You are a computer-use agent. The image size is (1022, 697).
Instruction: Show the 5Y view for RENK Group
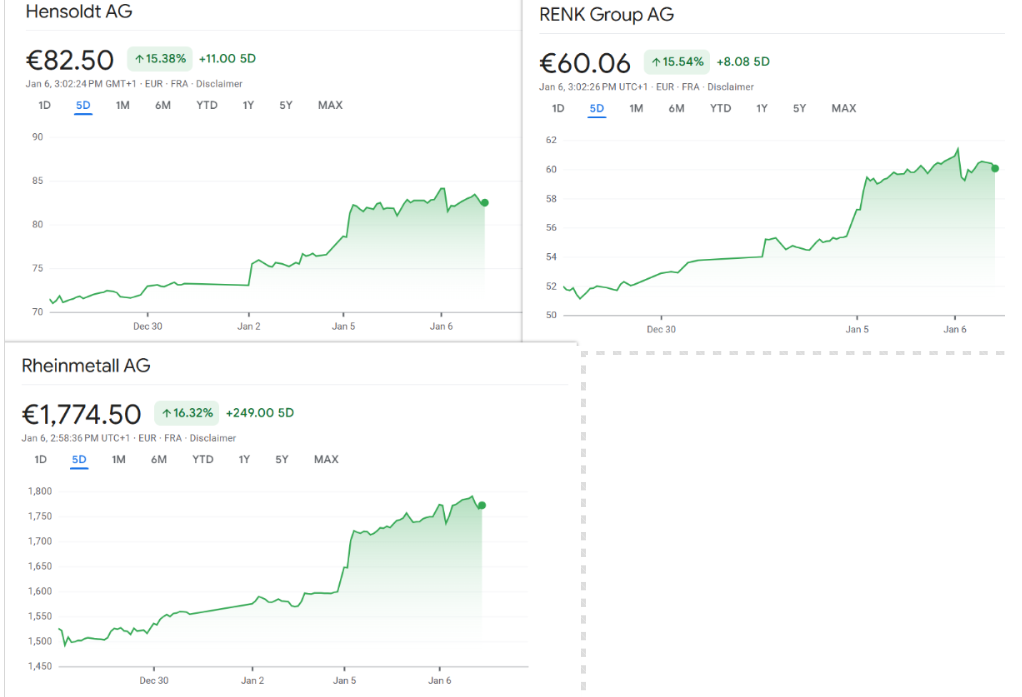[x=799, y=108]
